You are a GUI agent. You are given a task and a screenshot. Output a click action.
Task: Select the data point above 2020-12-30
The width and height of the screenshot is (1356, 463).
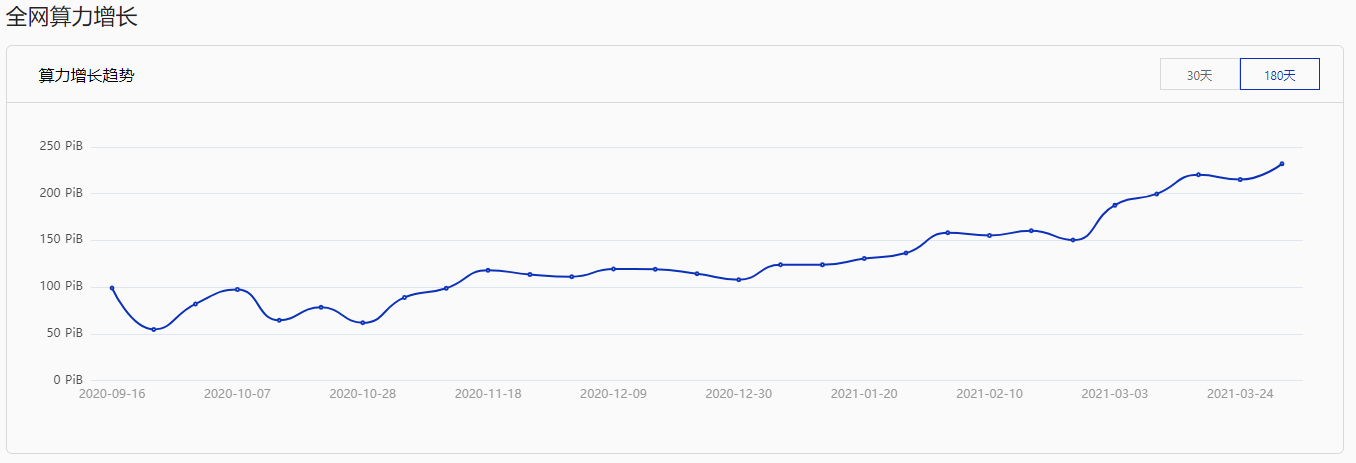[x=739, y=280]
